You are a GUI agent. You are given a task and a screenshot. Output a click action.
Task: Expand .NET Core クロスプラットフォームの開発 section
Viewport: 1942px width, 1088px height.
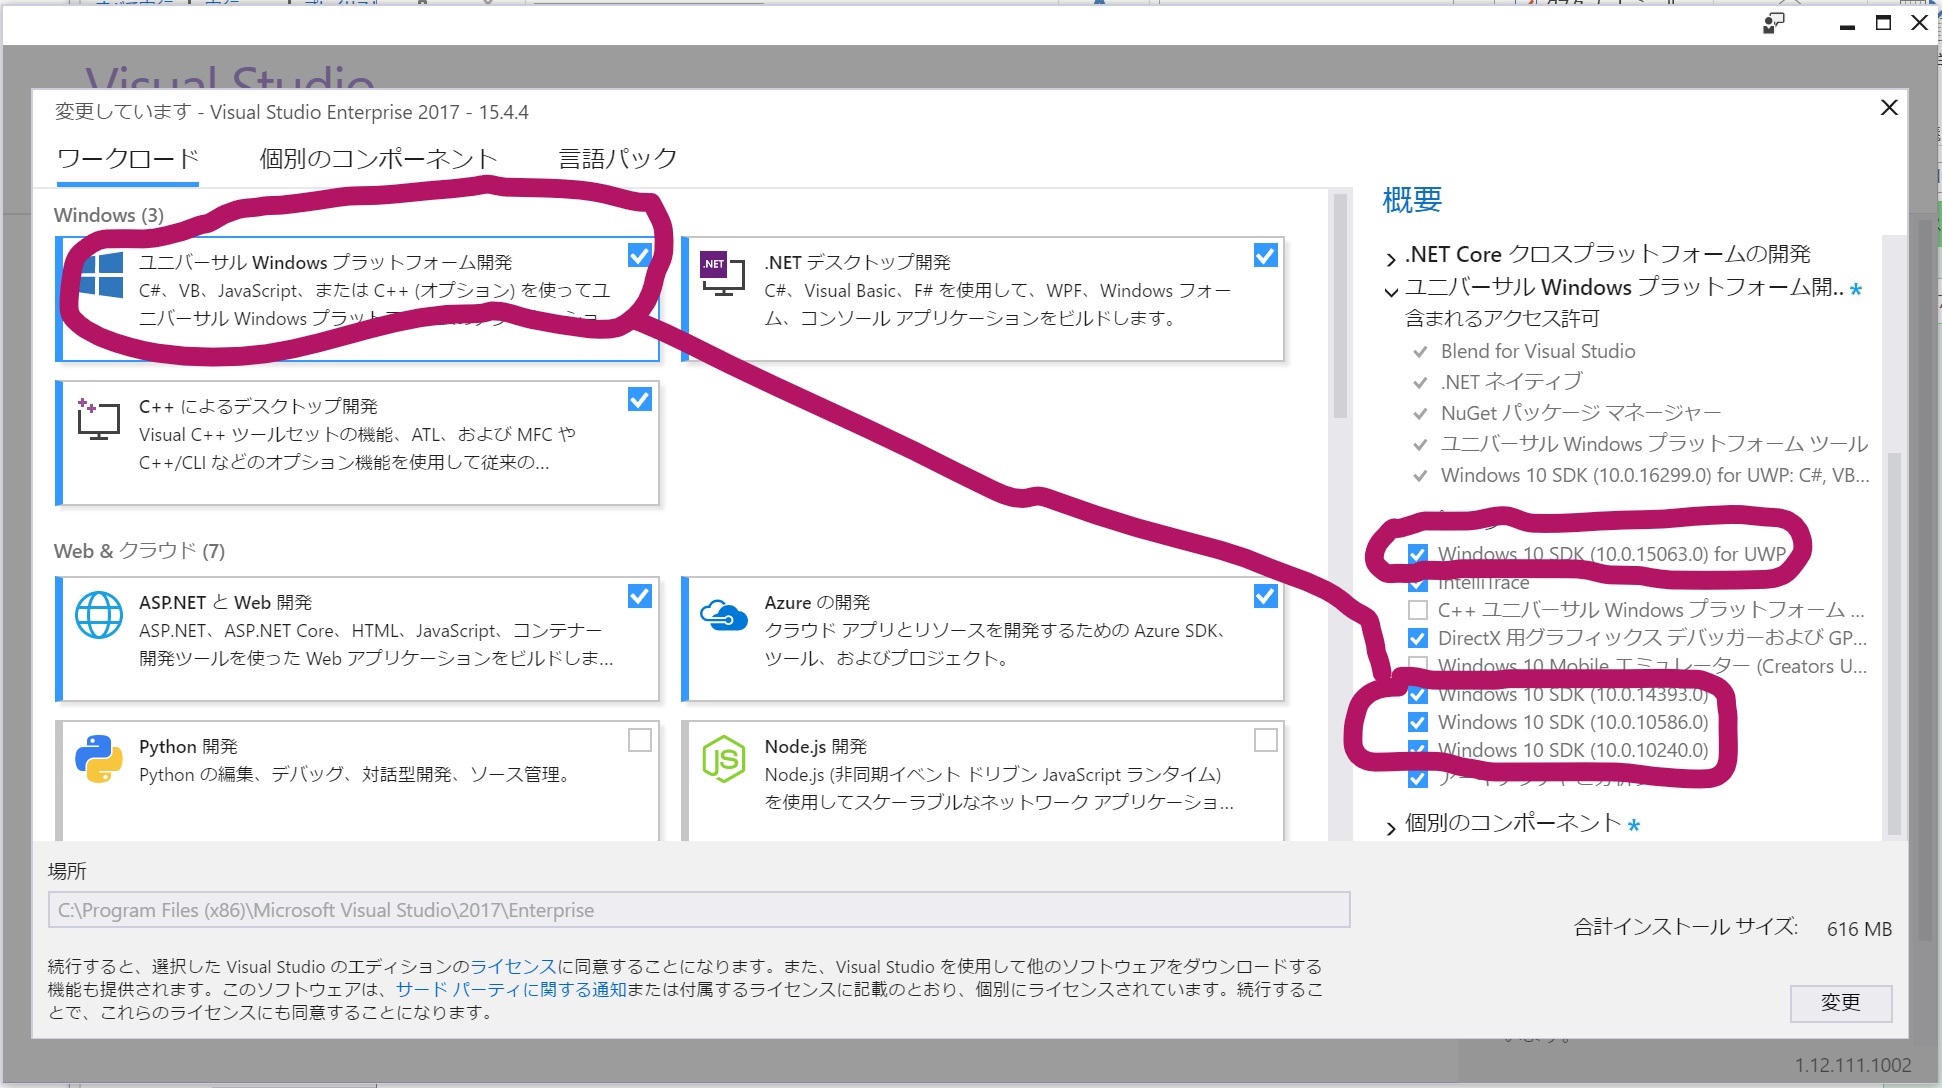[1391, 258]
